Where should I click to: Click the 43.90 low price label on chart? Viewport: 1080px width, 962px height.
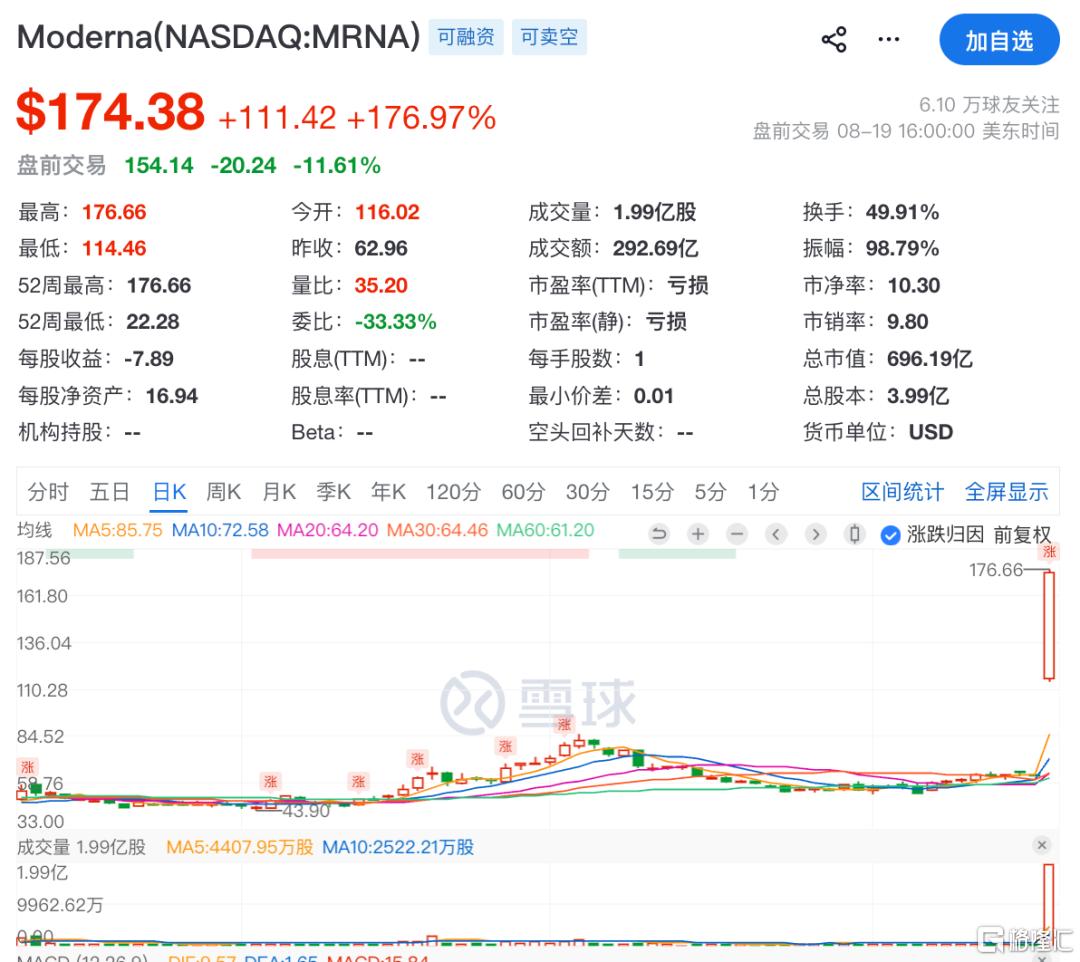(307, 811)
